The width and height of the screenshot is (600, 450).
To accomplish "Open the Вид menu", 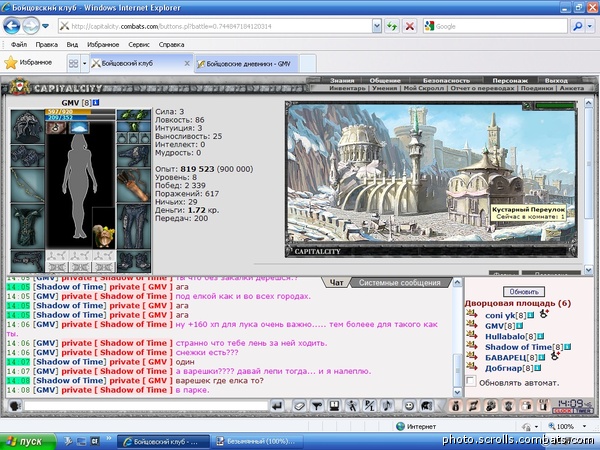I will [x=72, y=44].
